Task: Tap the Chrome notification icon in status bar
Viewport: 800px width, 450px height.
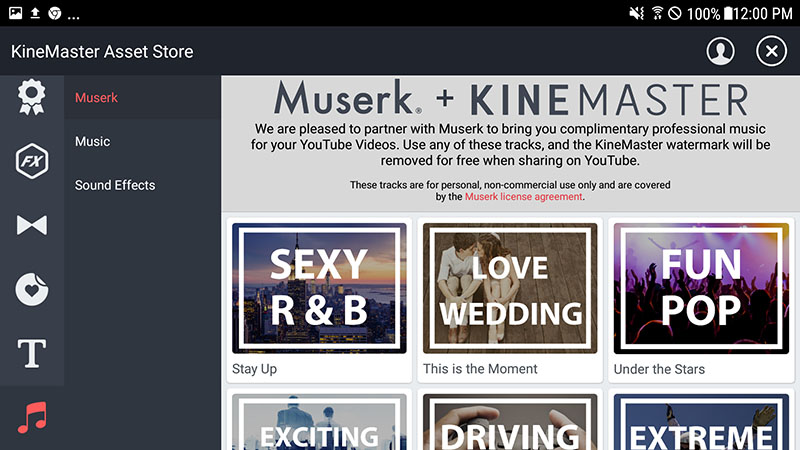Action: (55, 13)
